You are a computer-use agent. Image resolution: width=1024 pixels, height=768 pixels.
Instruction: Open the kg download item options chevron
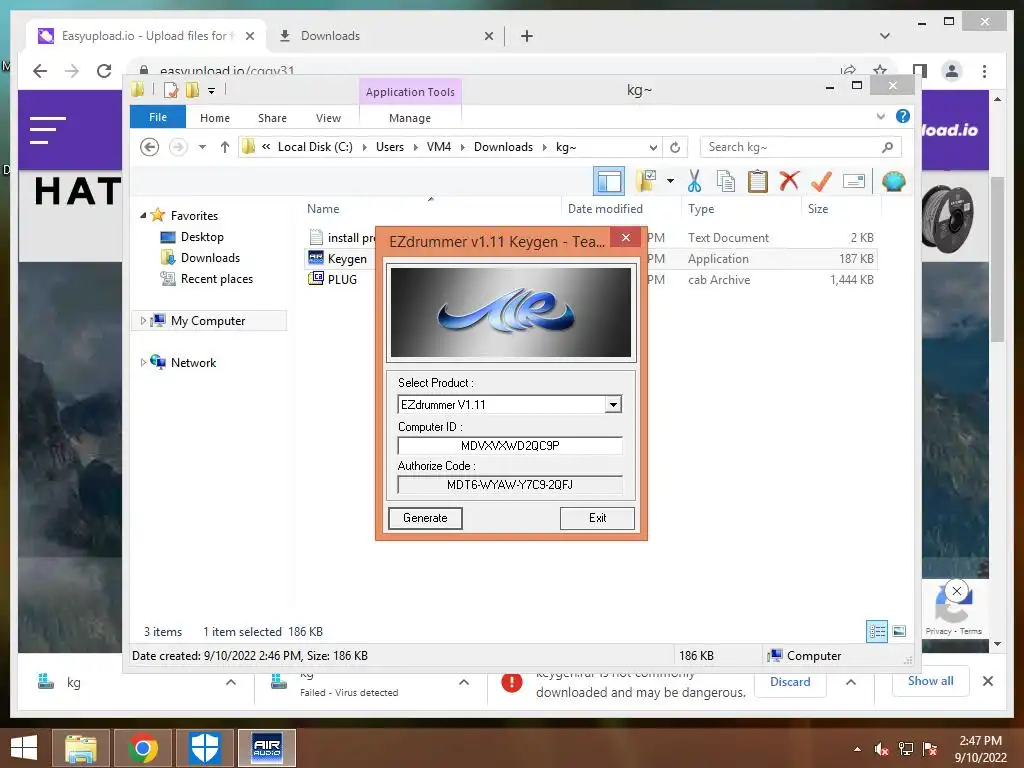(231, 682)
